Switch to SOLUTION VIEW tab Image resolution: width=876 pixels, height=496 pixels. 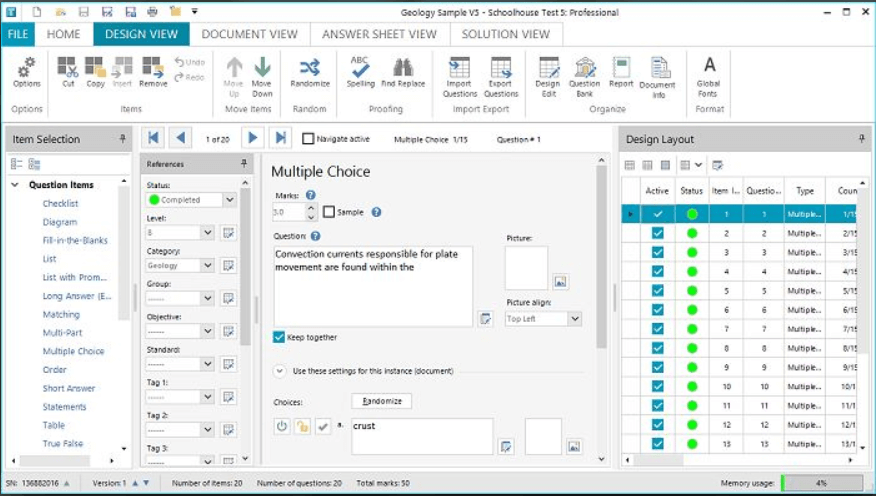click(506, 34)
